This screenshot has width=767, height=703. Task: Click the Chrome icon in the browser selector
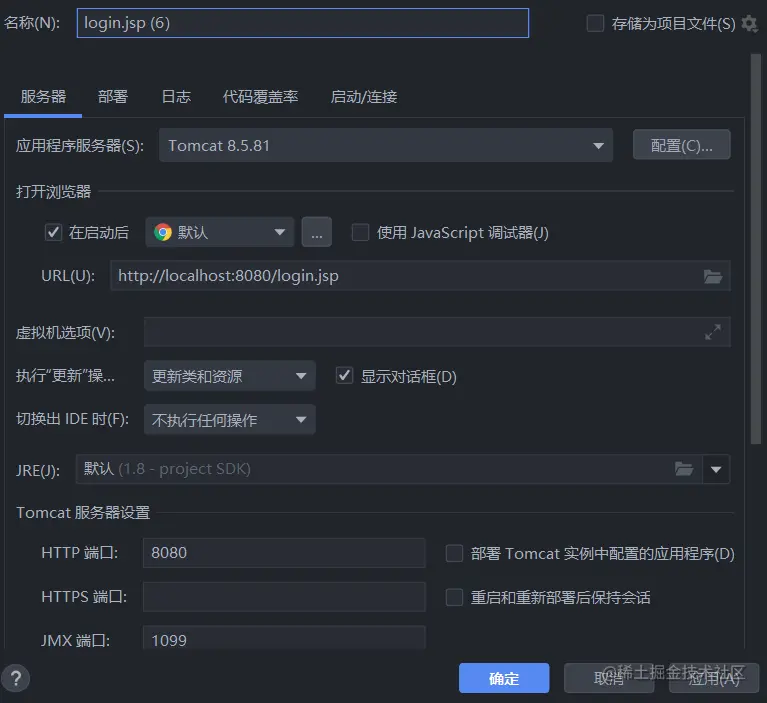click(x=163, y=232)
